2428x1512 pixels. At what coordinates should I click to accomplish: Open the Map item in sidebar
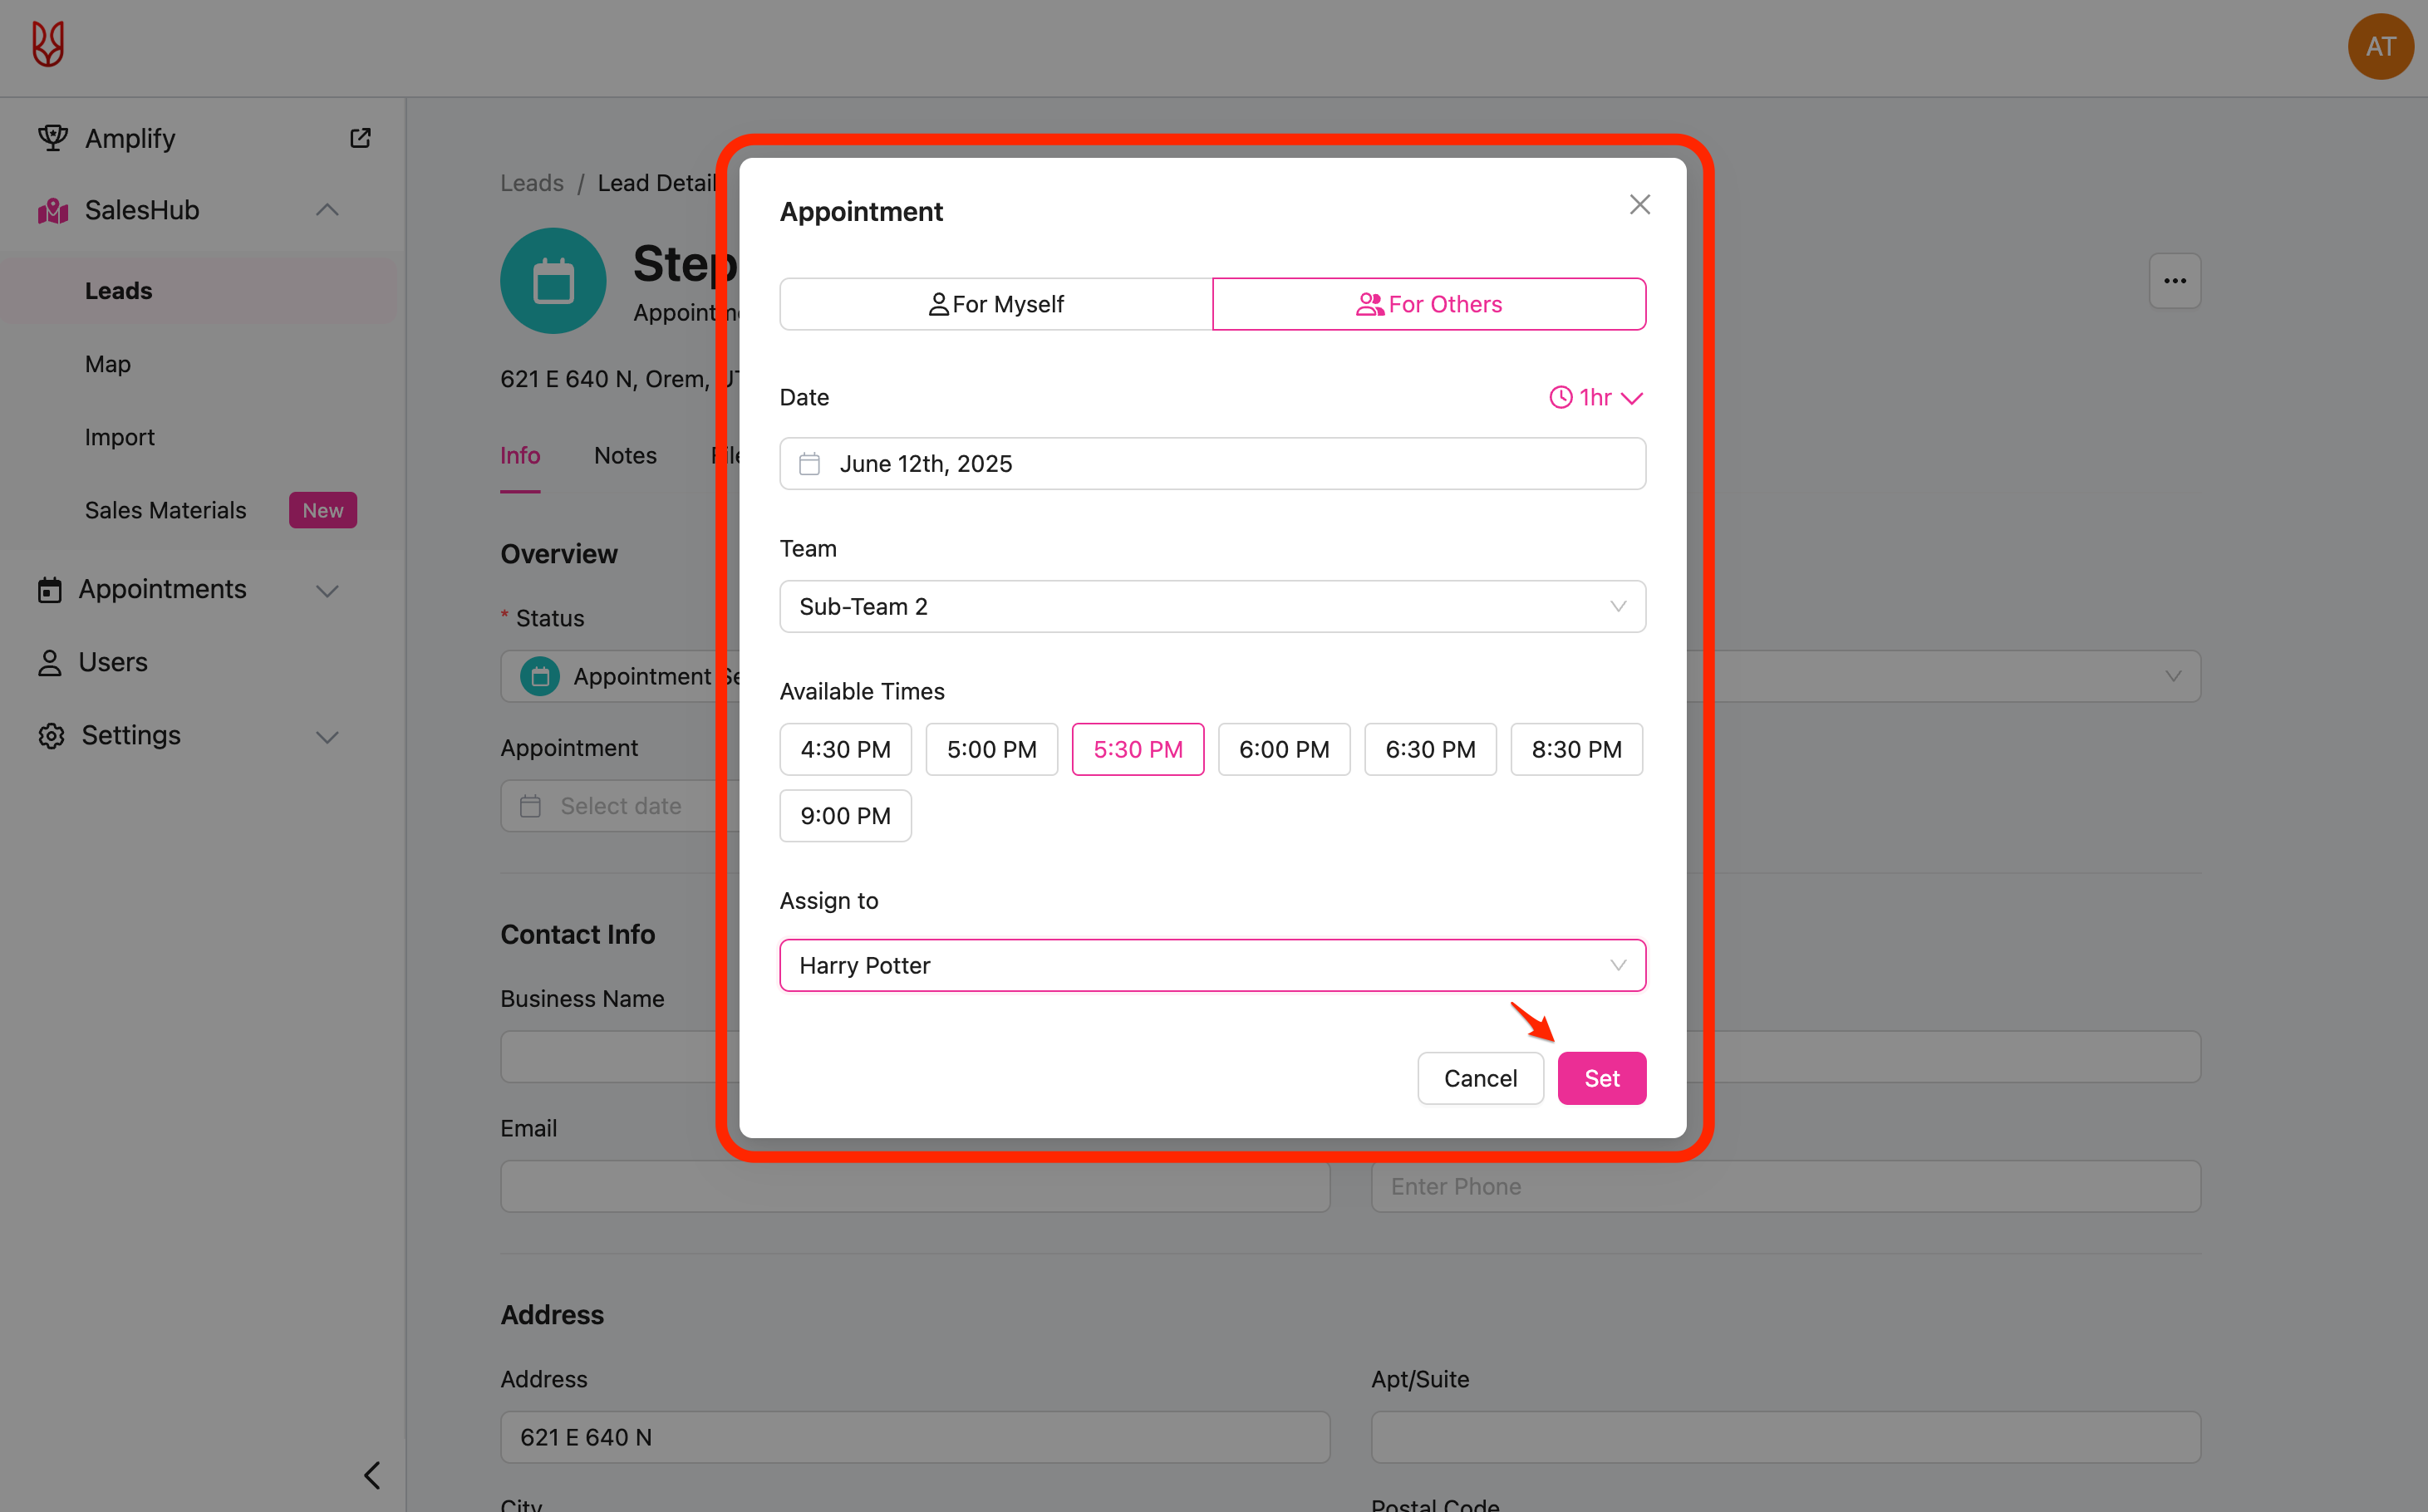tap(108, 364)
